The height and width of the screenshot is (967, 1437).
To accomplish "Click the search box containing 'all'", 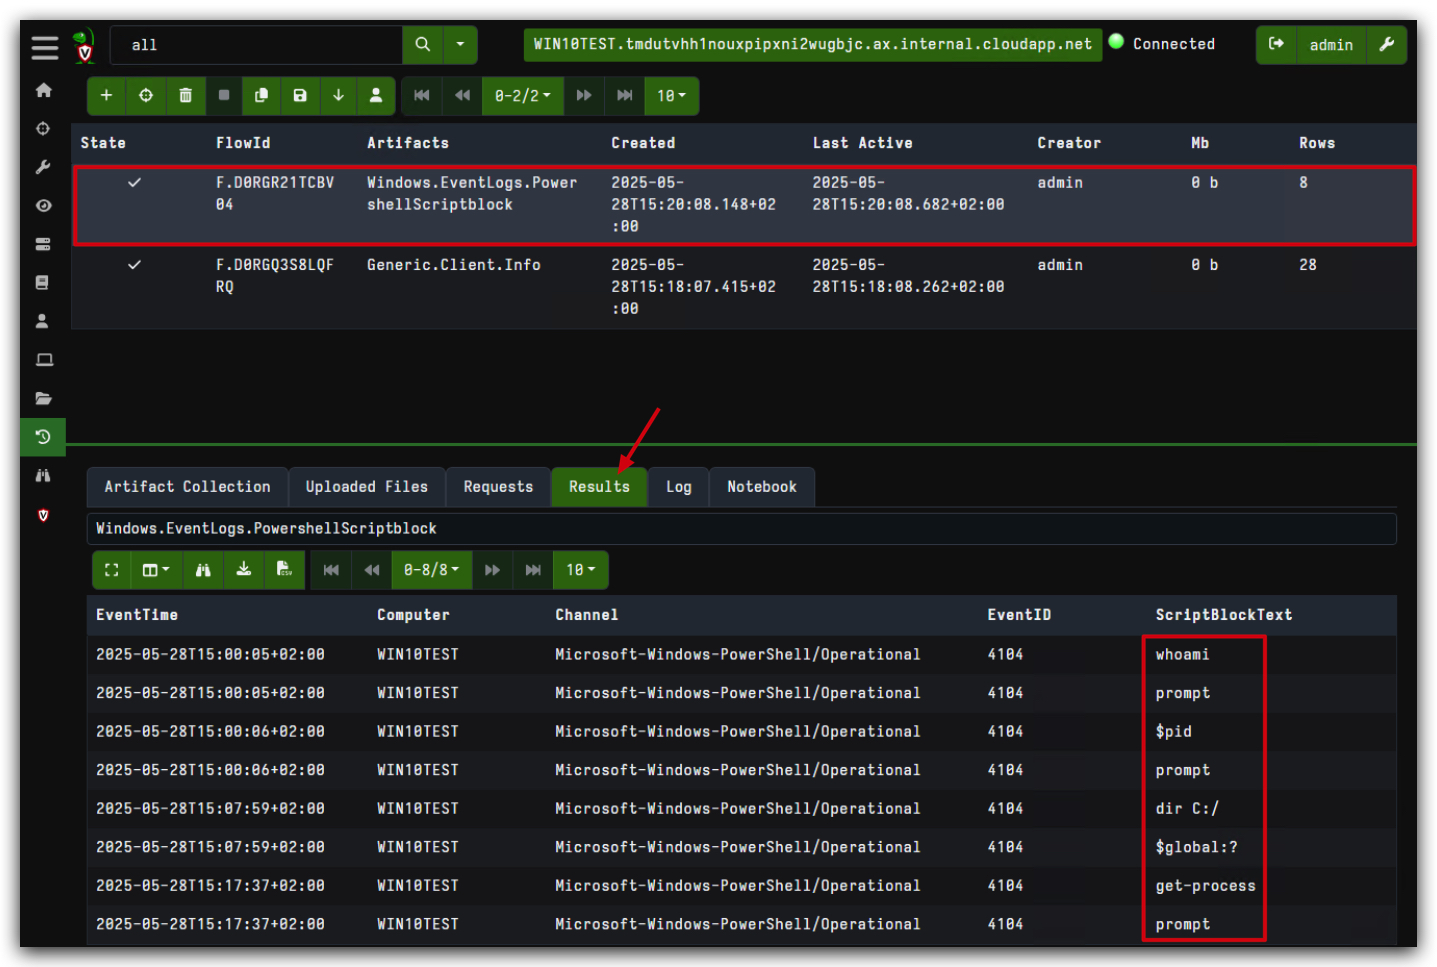I will (256, 45).
